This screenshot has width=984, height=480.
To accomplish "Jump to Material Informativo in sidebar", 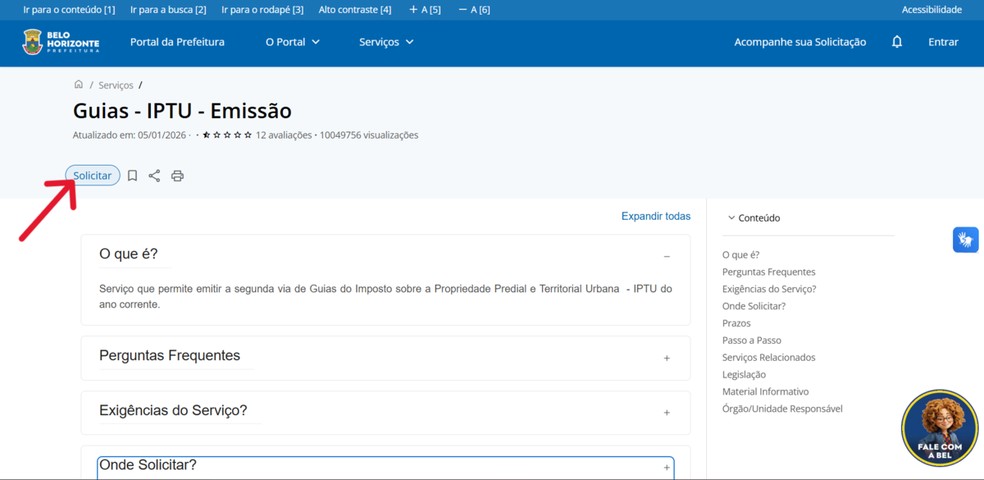I will (766, 392).
